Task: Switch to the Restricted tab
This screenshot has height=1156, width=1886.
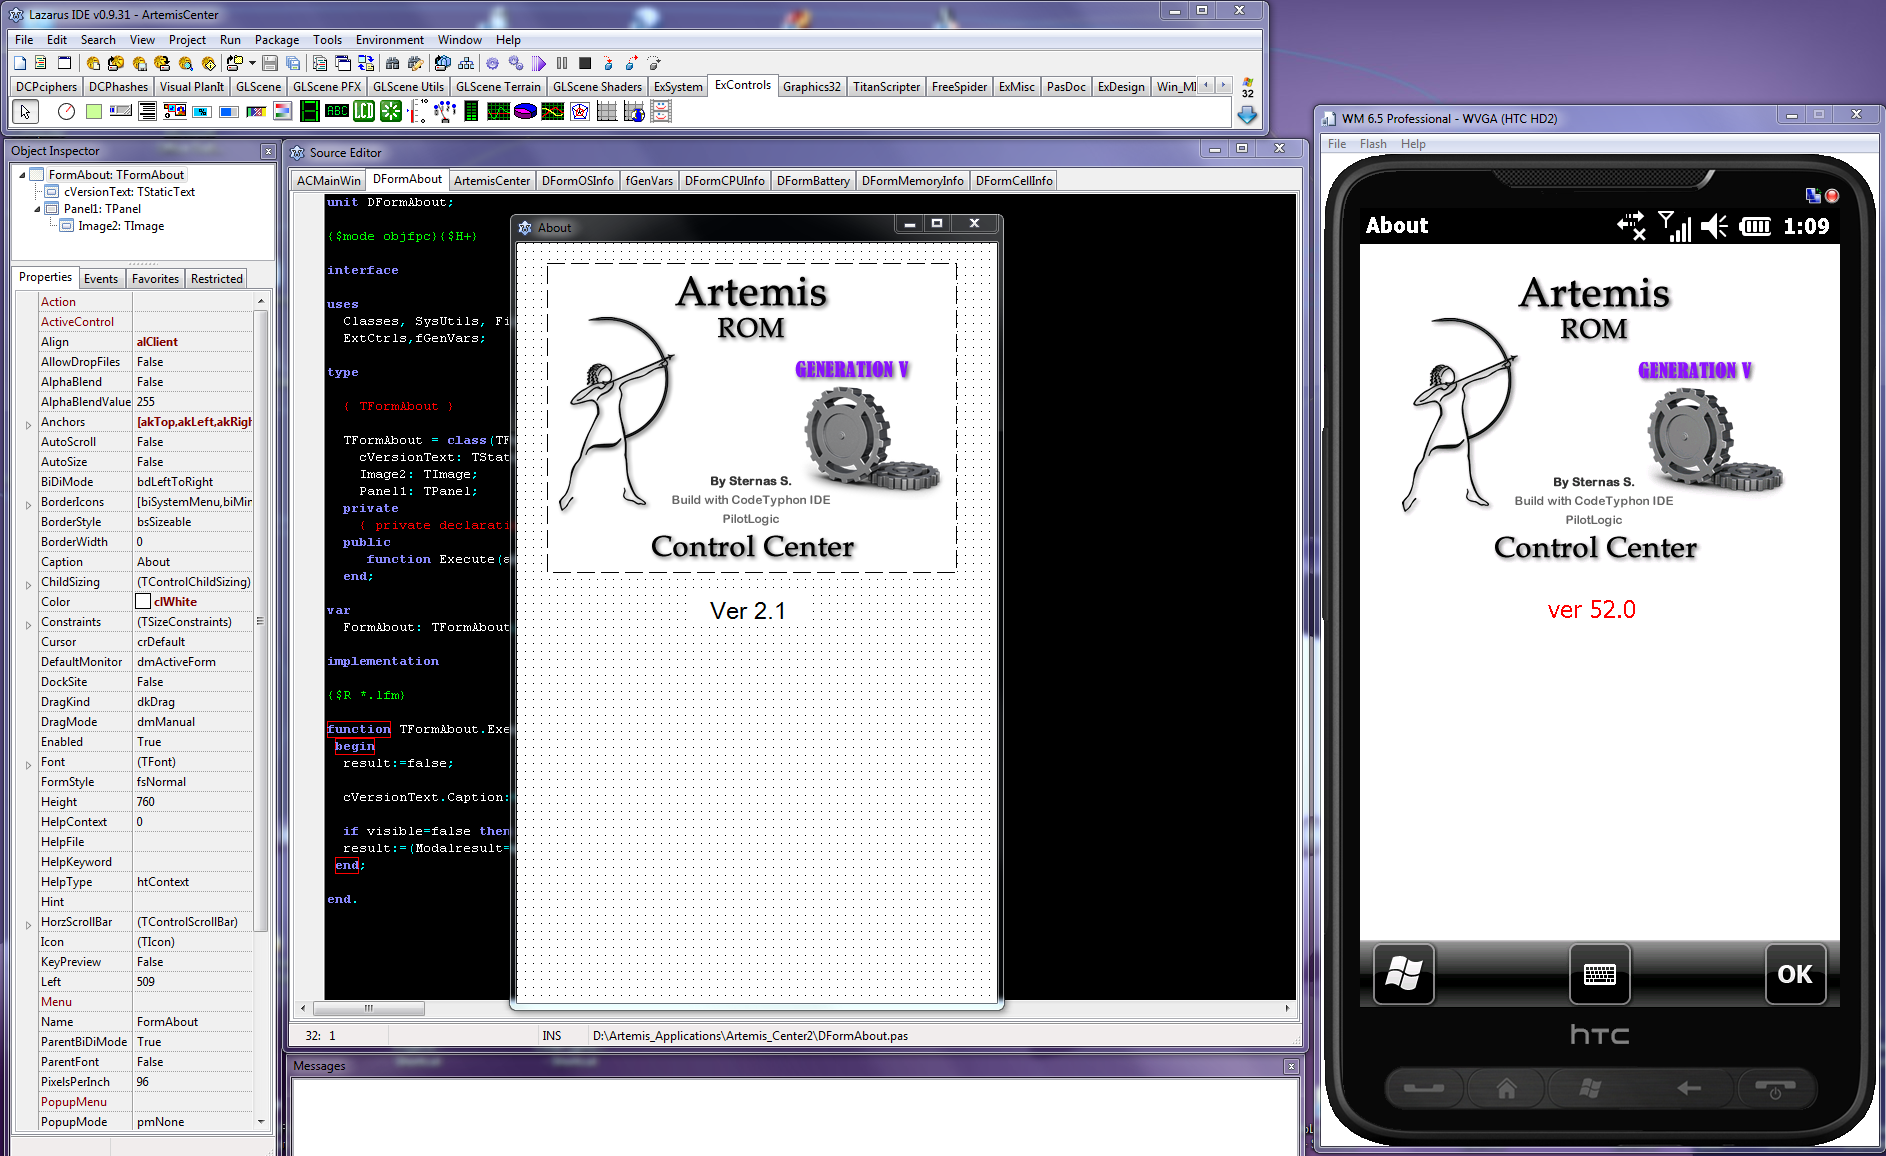Action: click(x=217, y=279)
